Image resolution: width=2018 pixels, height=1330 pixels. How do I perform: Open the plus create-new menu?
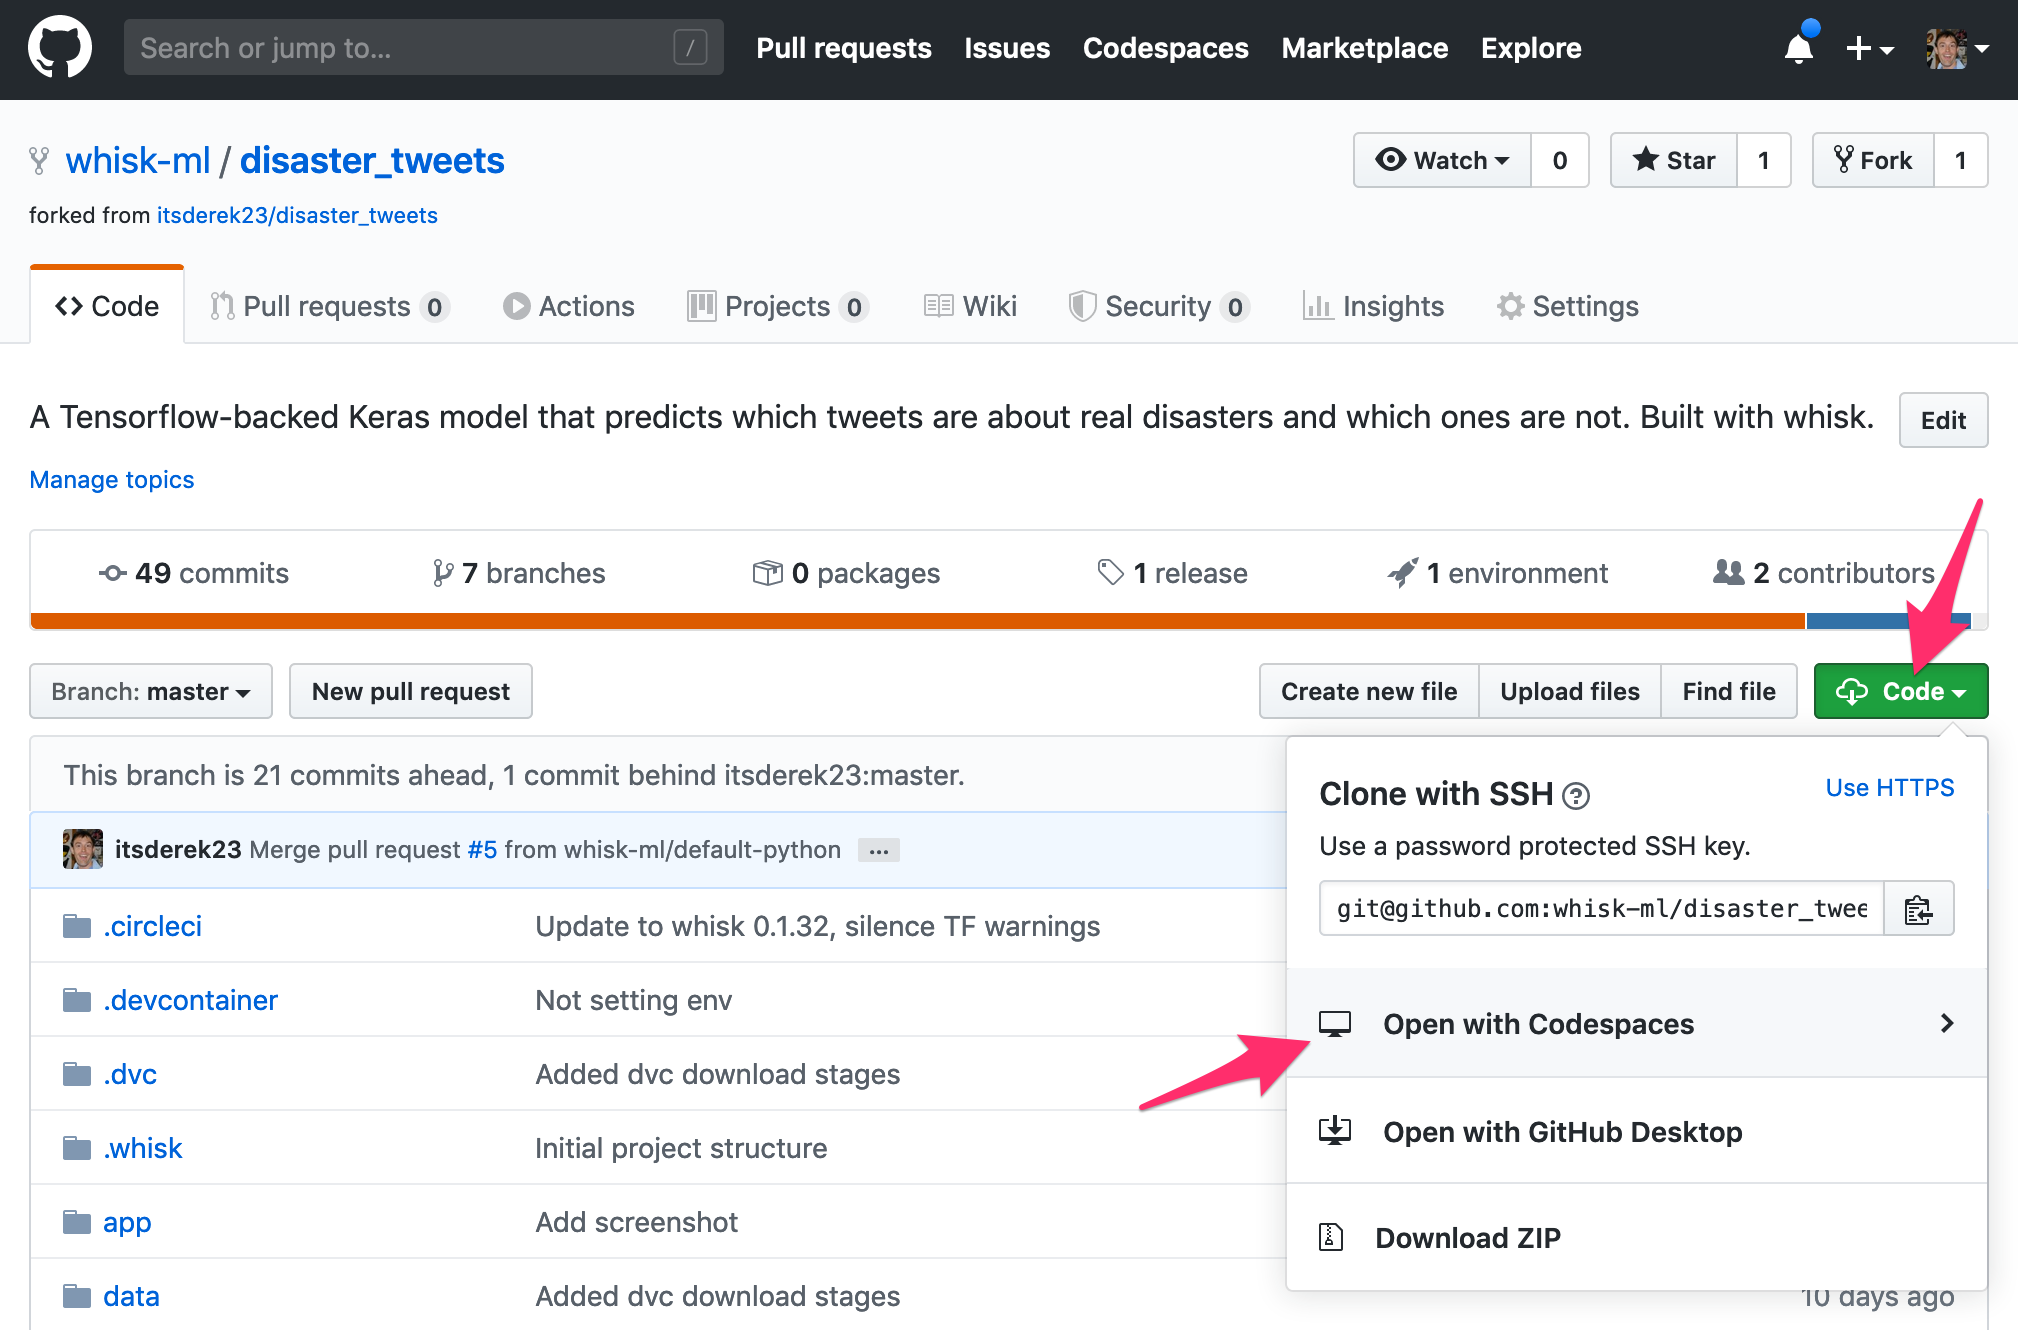pyautogui.click(x=1868, y=48)
